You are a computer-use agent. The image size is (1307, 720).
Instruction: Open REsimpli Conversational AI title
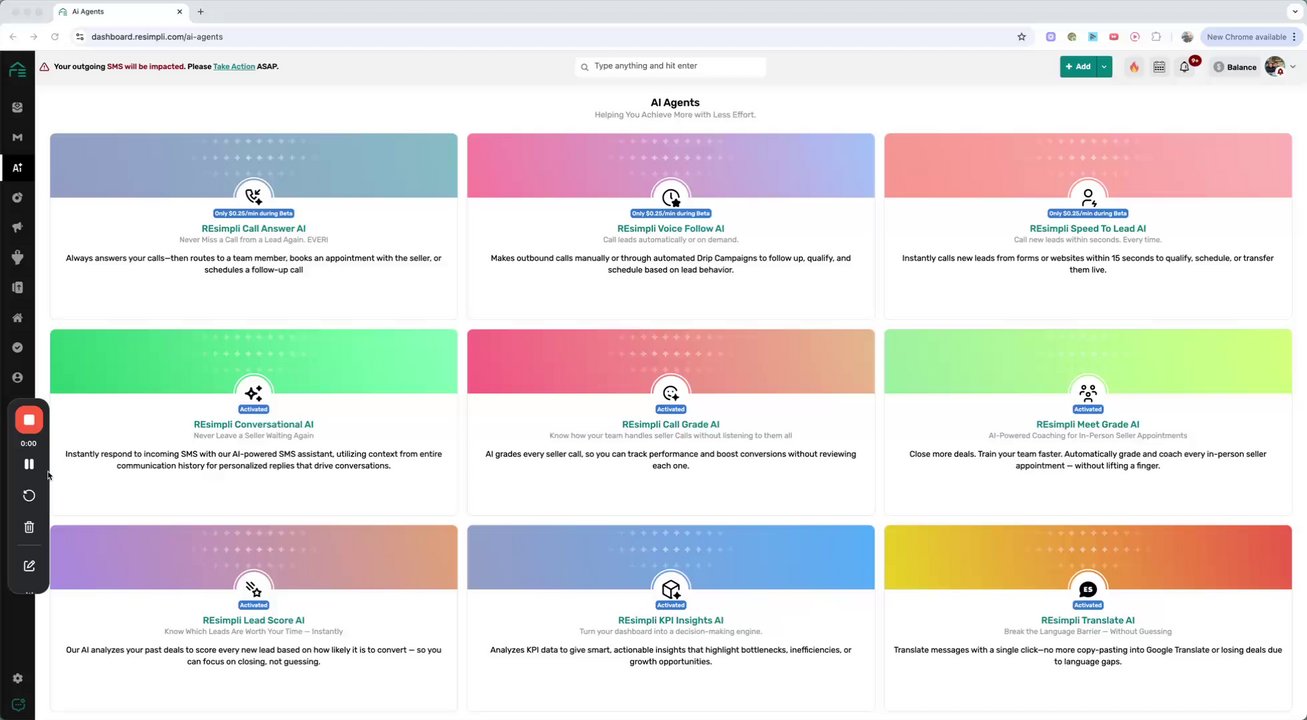tap(254, 425)
